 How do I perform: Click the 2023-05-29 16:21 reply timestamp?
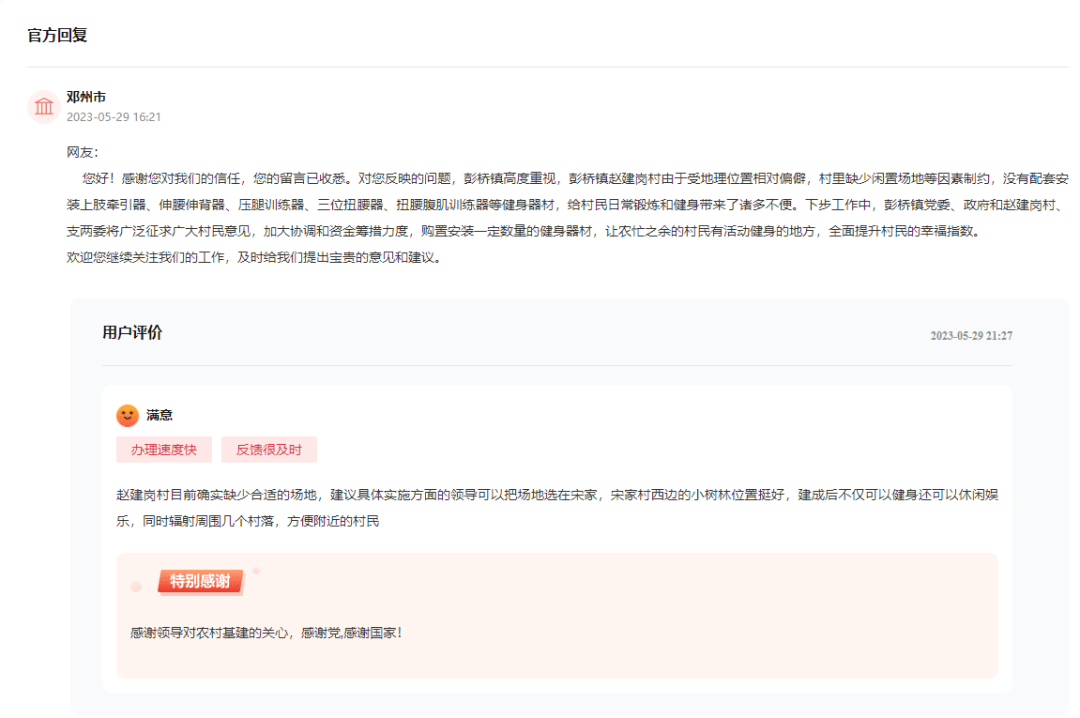[114, 117]
